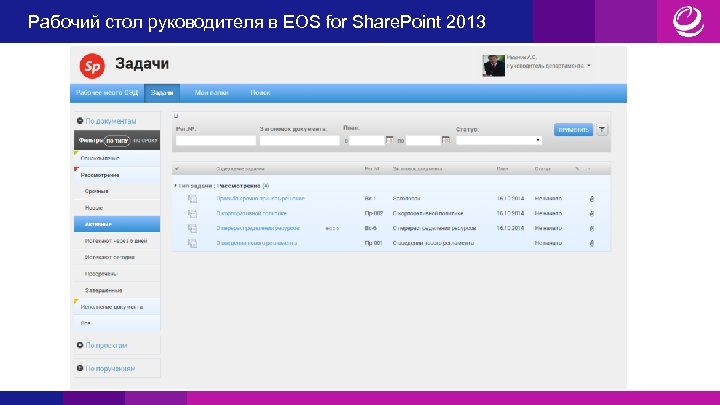Image resolution: width=720 pixels, height=405 pixels.
Task: Click attachment paperclip in Пр-001 row
Action: [x=591, y=243]
